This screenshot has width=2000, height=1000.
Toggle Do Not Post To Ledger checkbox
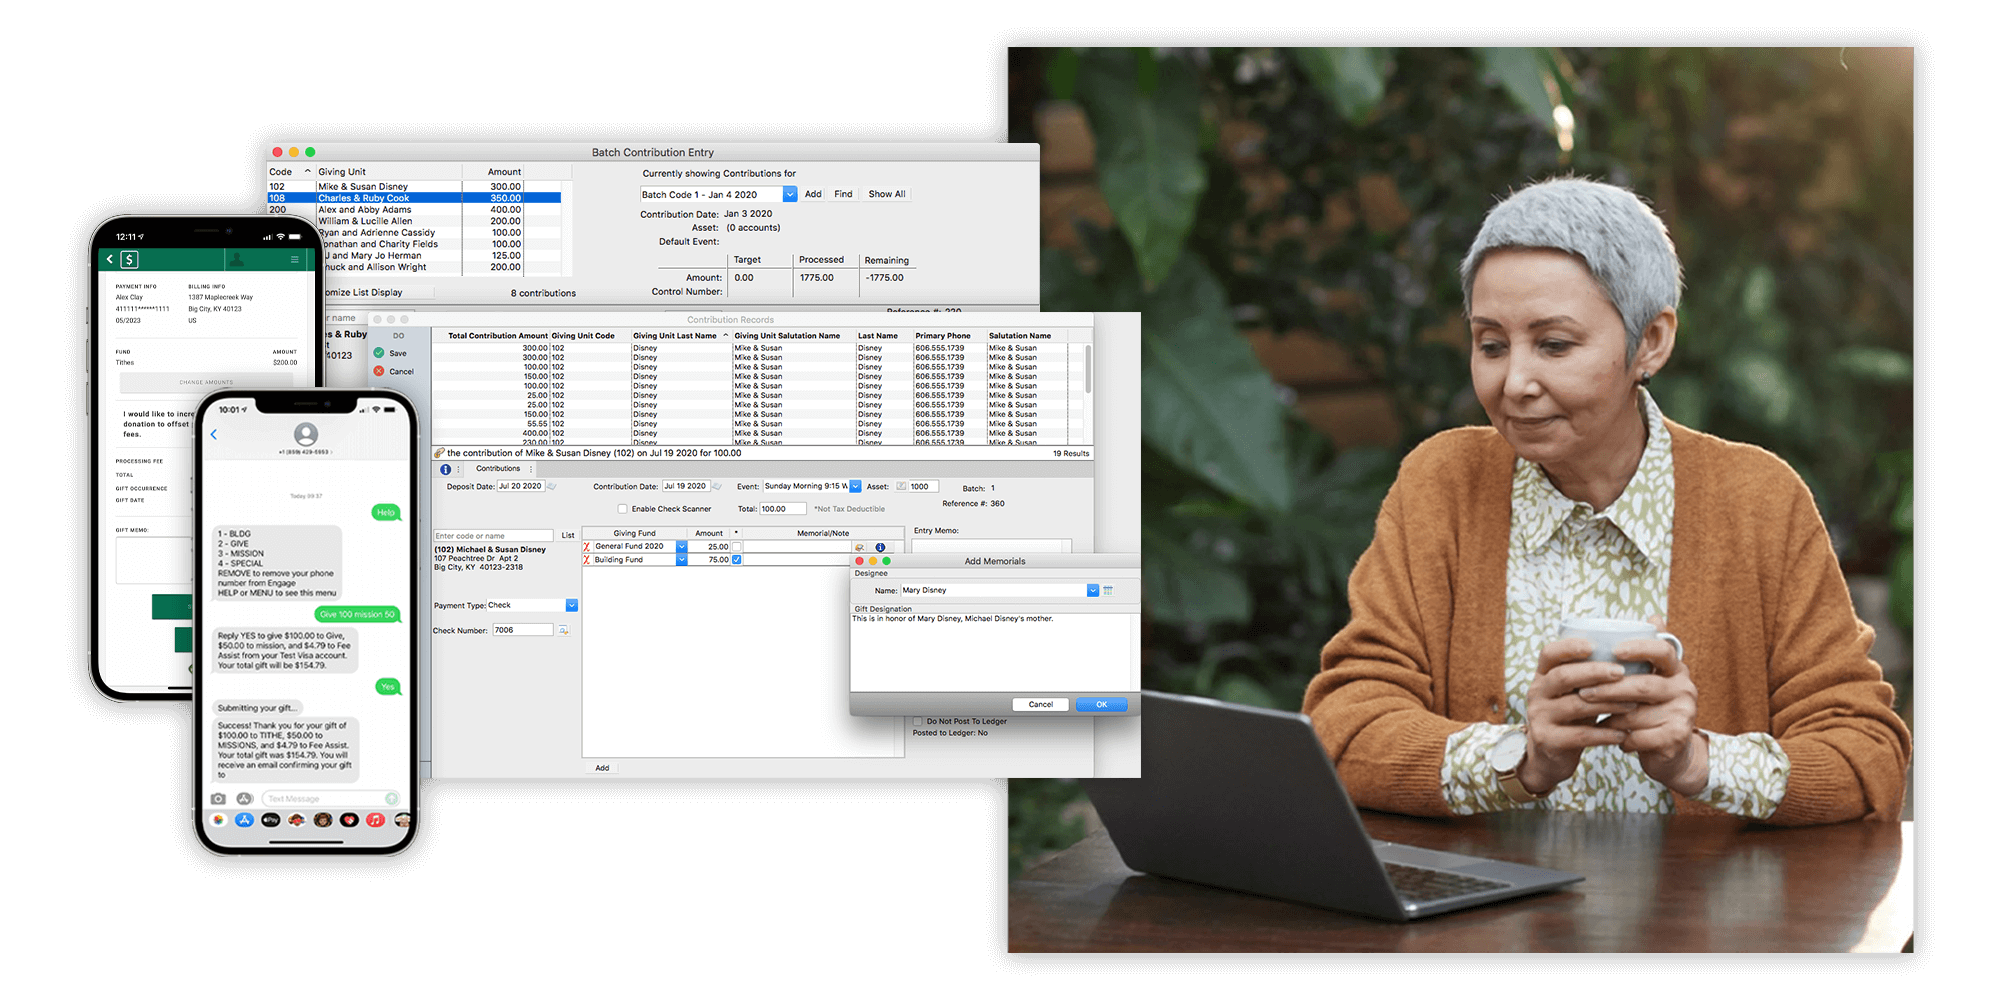(918, 721)
